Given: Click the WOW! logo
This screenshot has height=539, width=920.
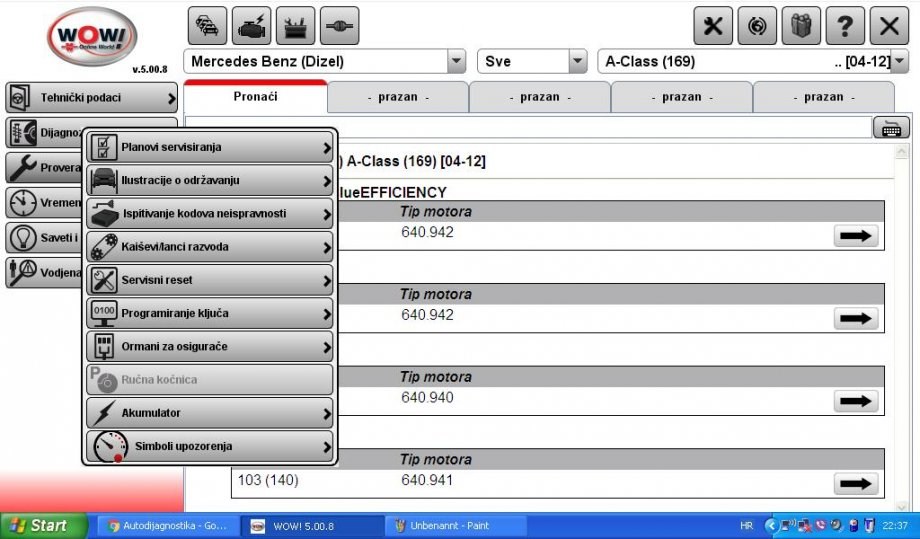Looking at the screenshot, I should (x=92, y=37).
